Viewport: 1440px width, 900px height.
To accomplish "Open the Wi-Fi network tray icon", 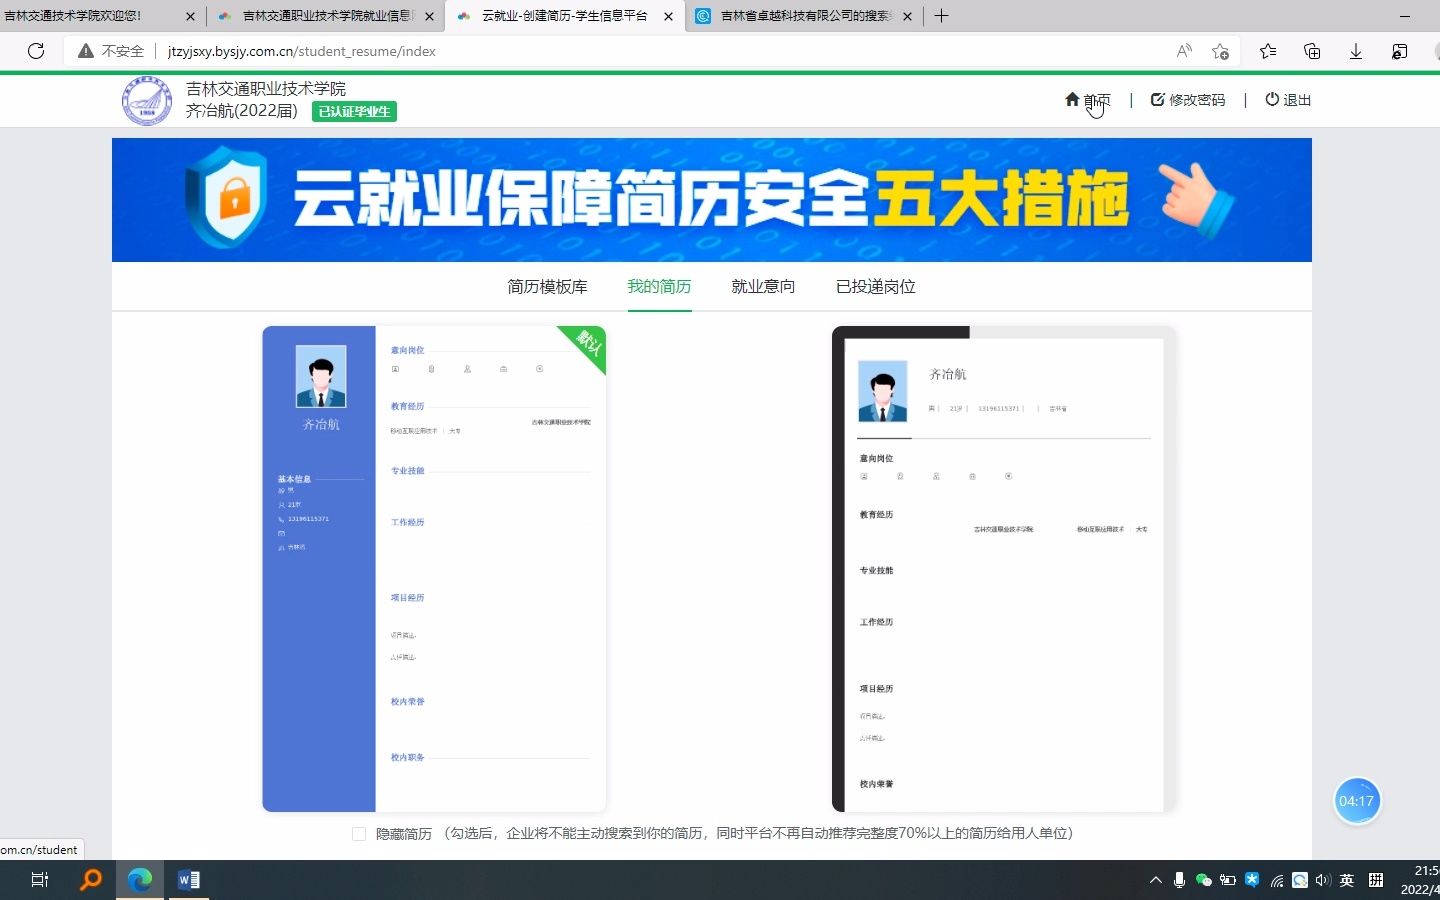I will 1277,880.
